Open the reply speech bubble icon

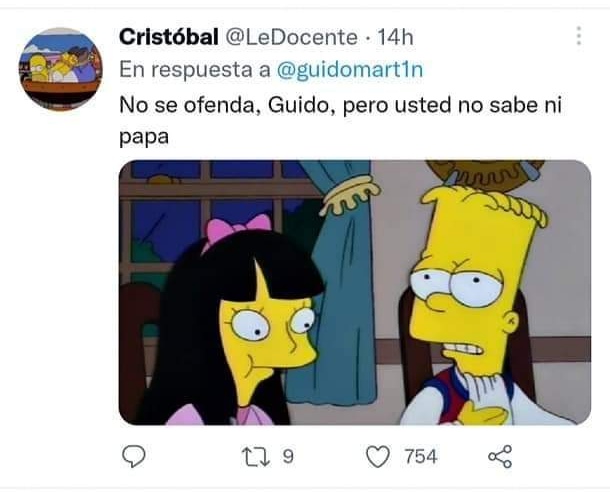pos(134,456)
